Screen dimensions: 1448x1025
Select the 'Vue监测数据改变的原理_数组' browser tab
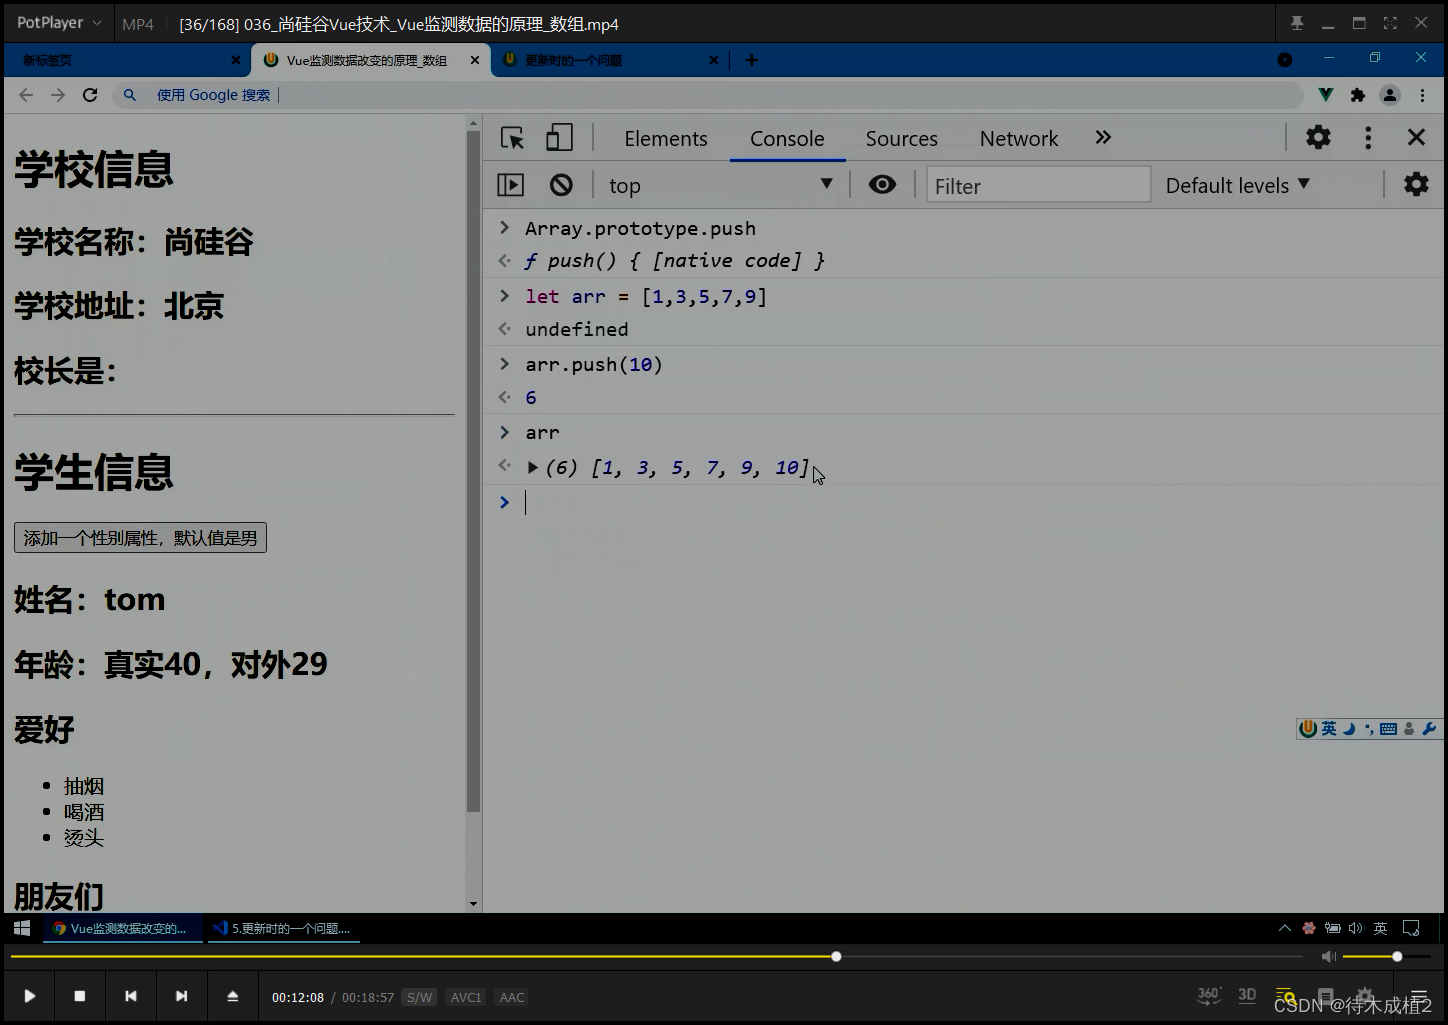(366, 60)
